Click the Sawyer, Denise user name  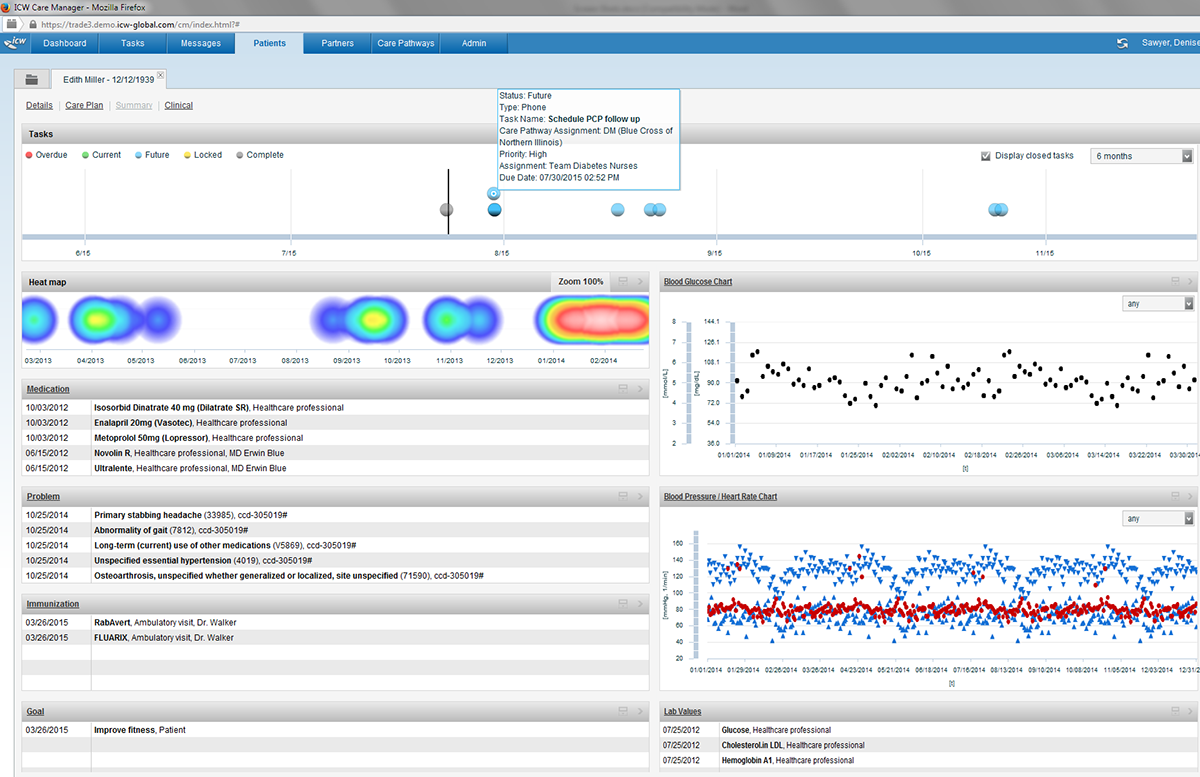(x=1169, y=43)
